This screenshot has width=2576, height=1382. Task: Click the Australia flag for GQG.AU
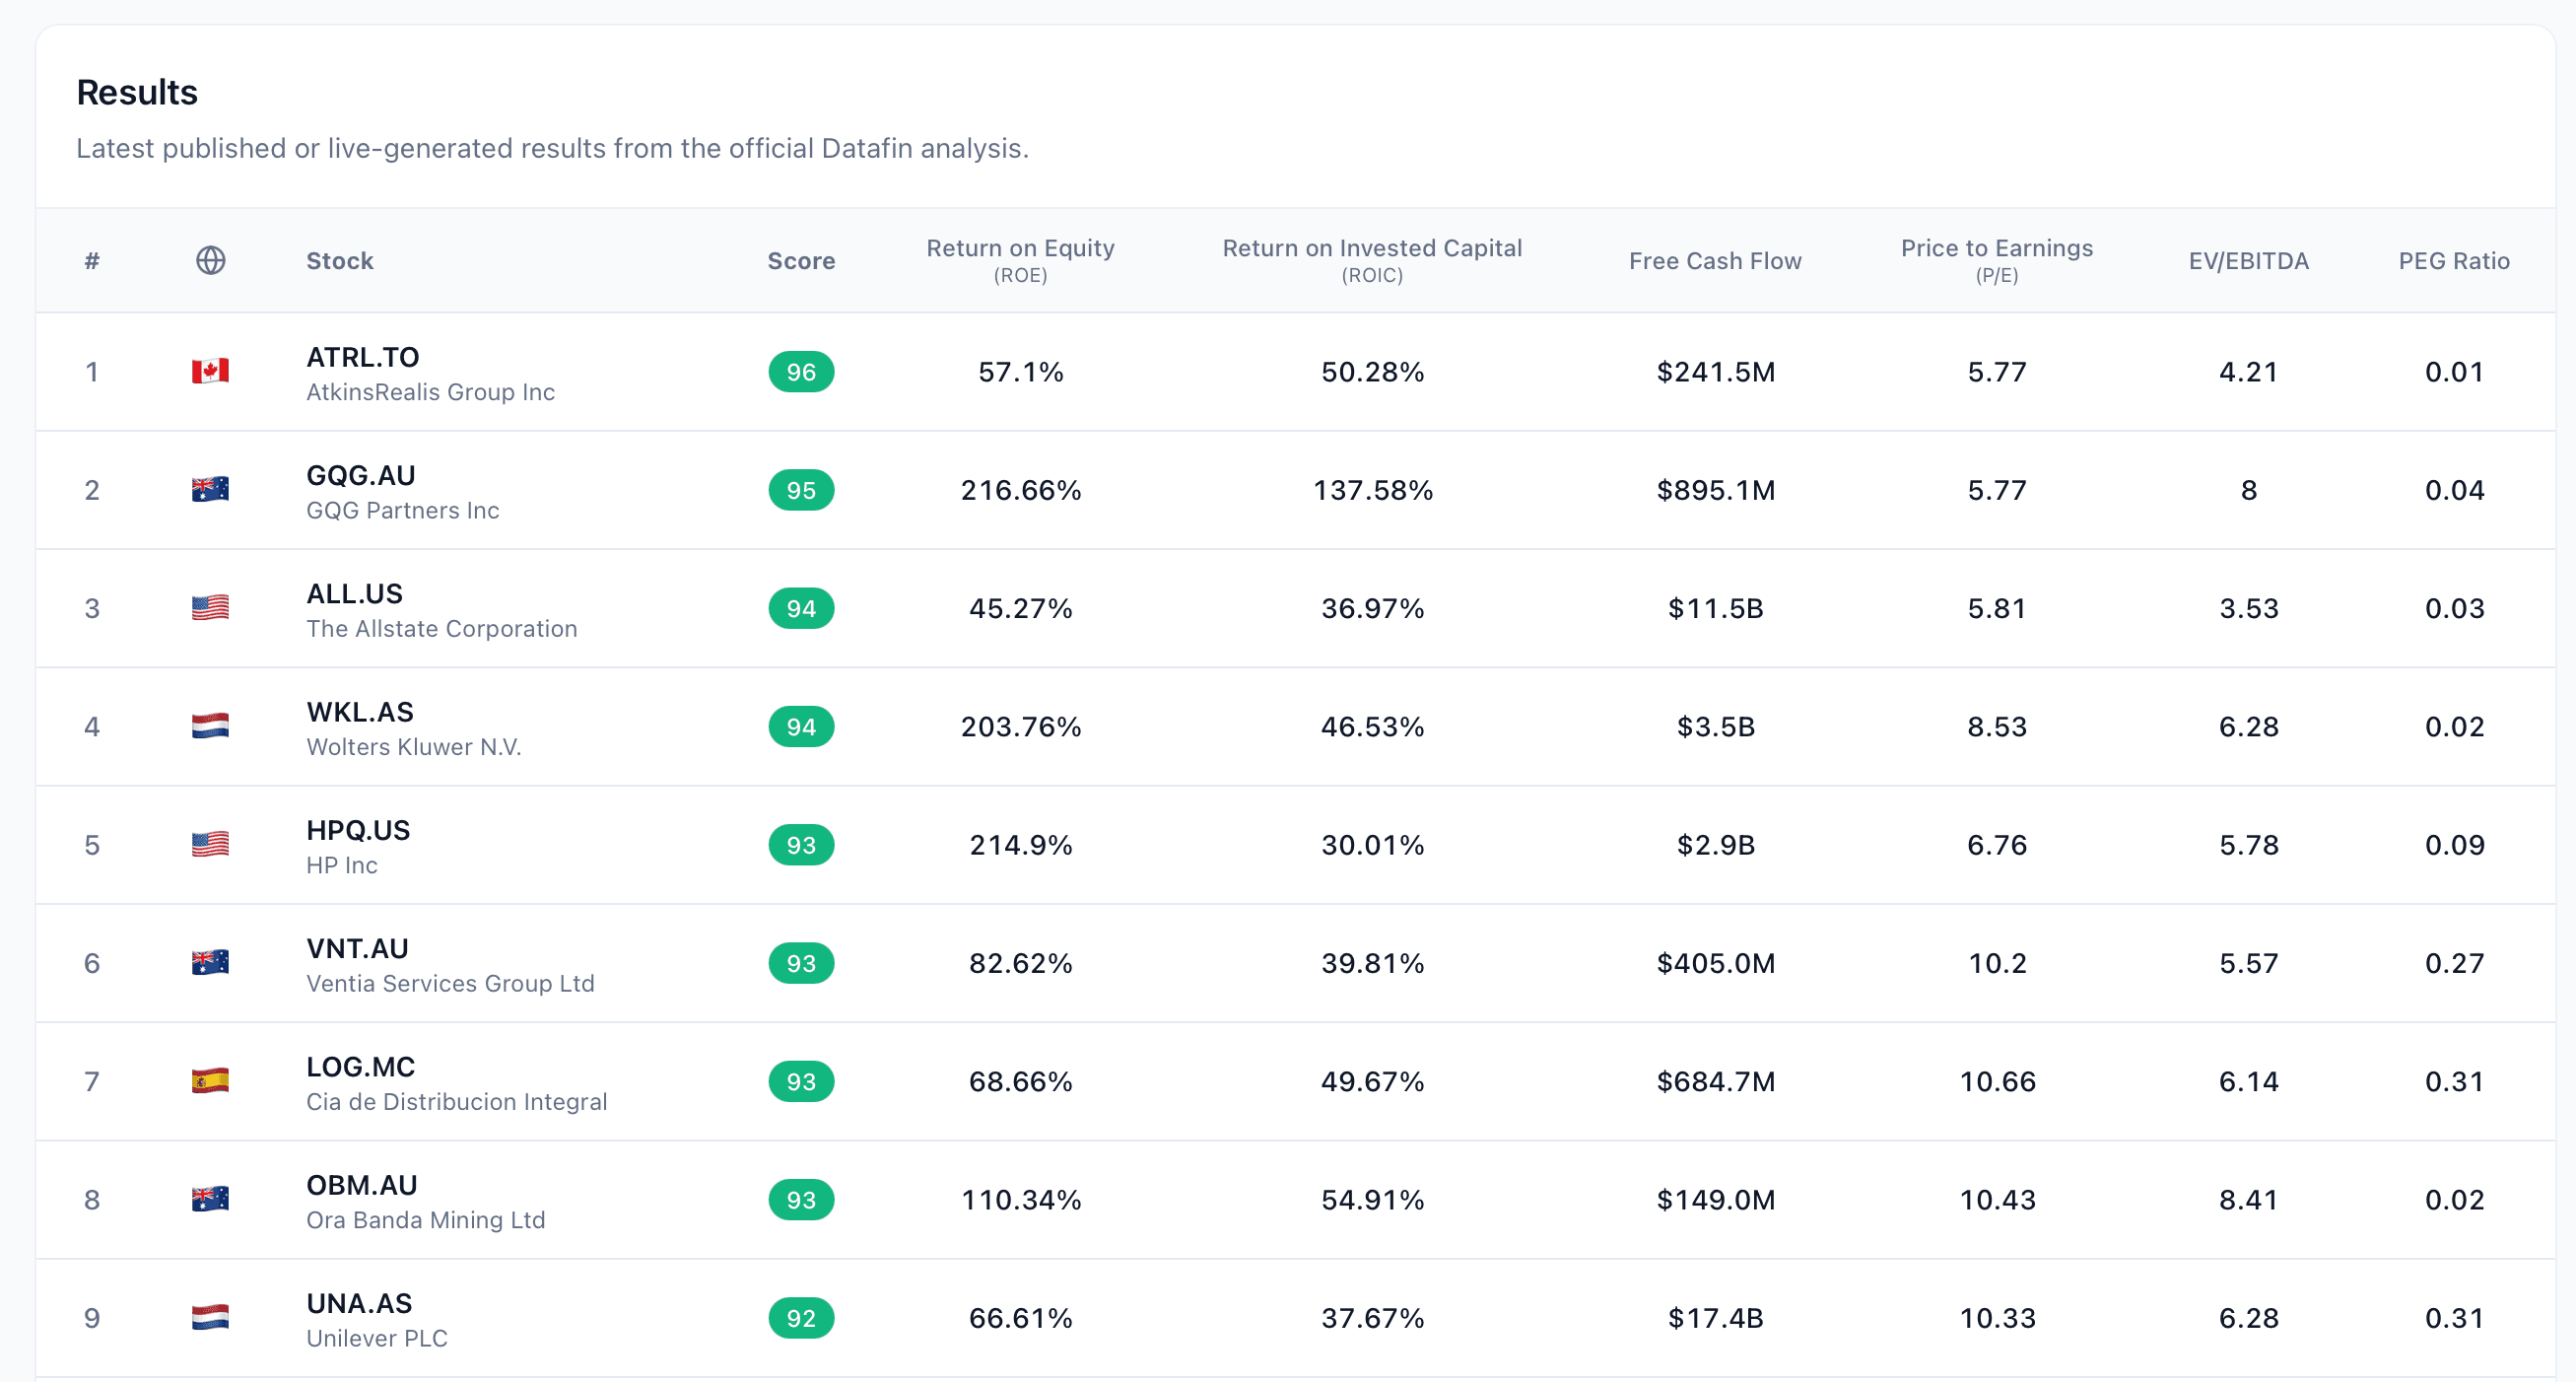pyautogui.click(x=210, y=490)
